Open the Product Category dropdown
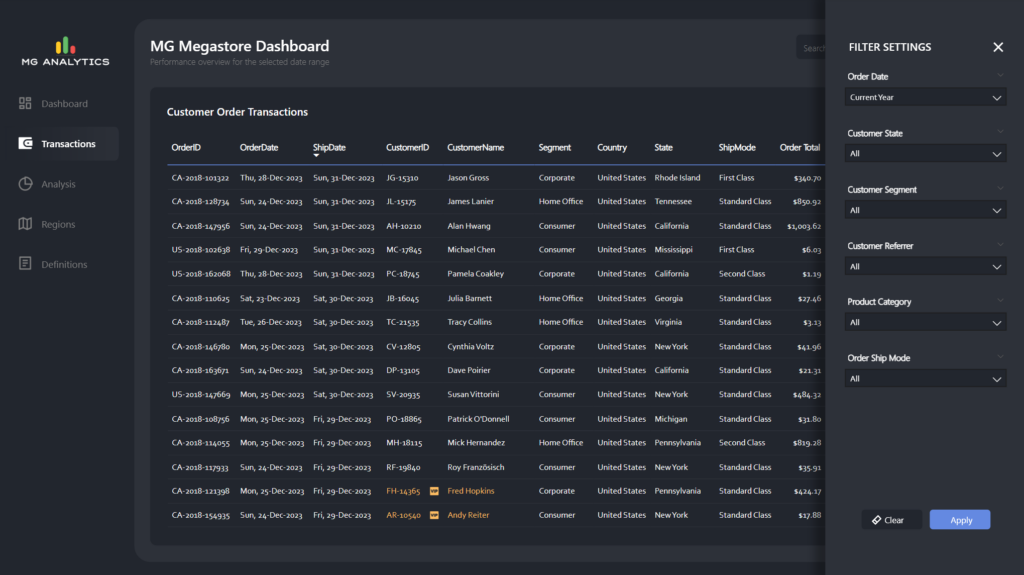This screenshot has height=575, width=1024. click(925, 322)
